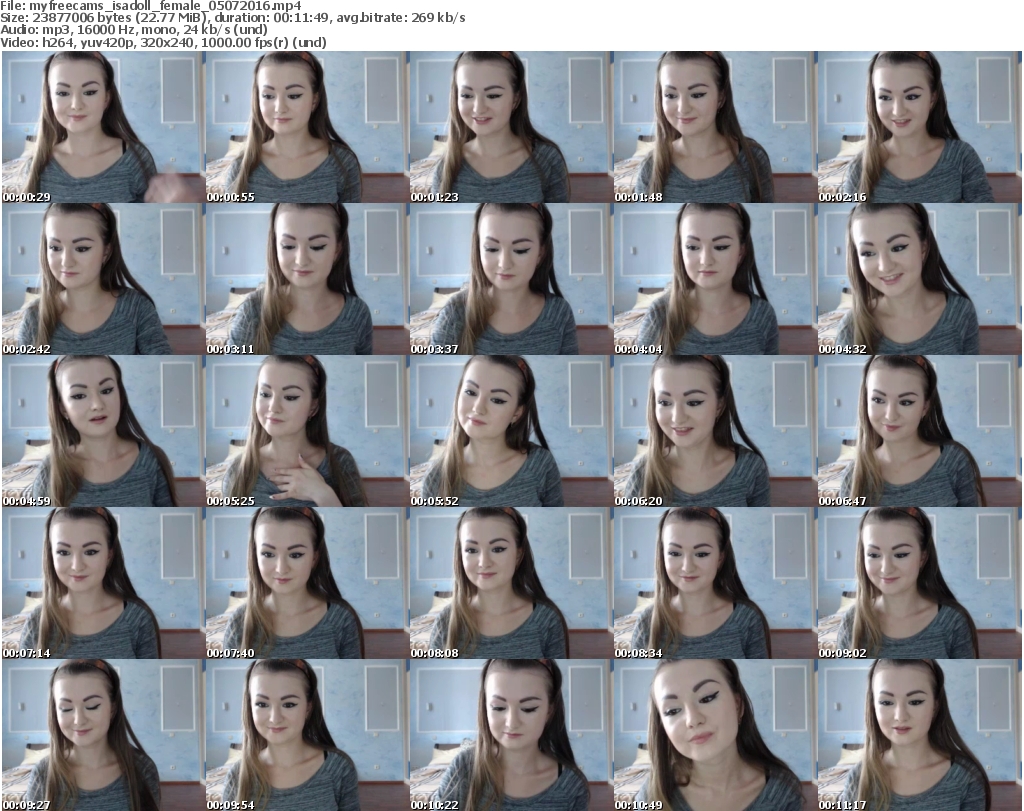View the frame stamped 00:10:22
The height and width of the screenshot is (811, 1024).
pyautogui.click(x=511, y=735)
